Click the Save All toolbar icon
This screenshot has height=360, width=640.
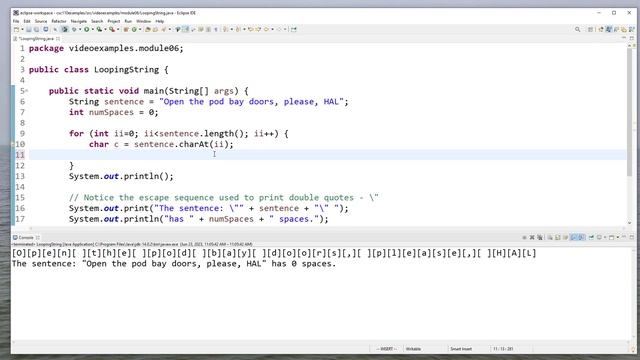[36, 29]
